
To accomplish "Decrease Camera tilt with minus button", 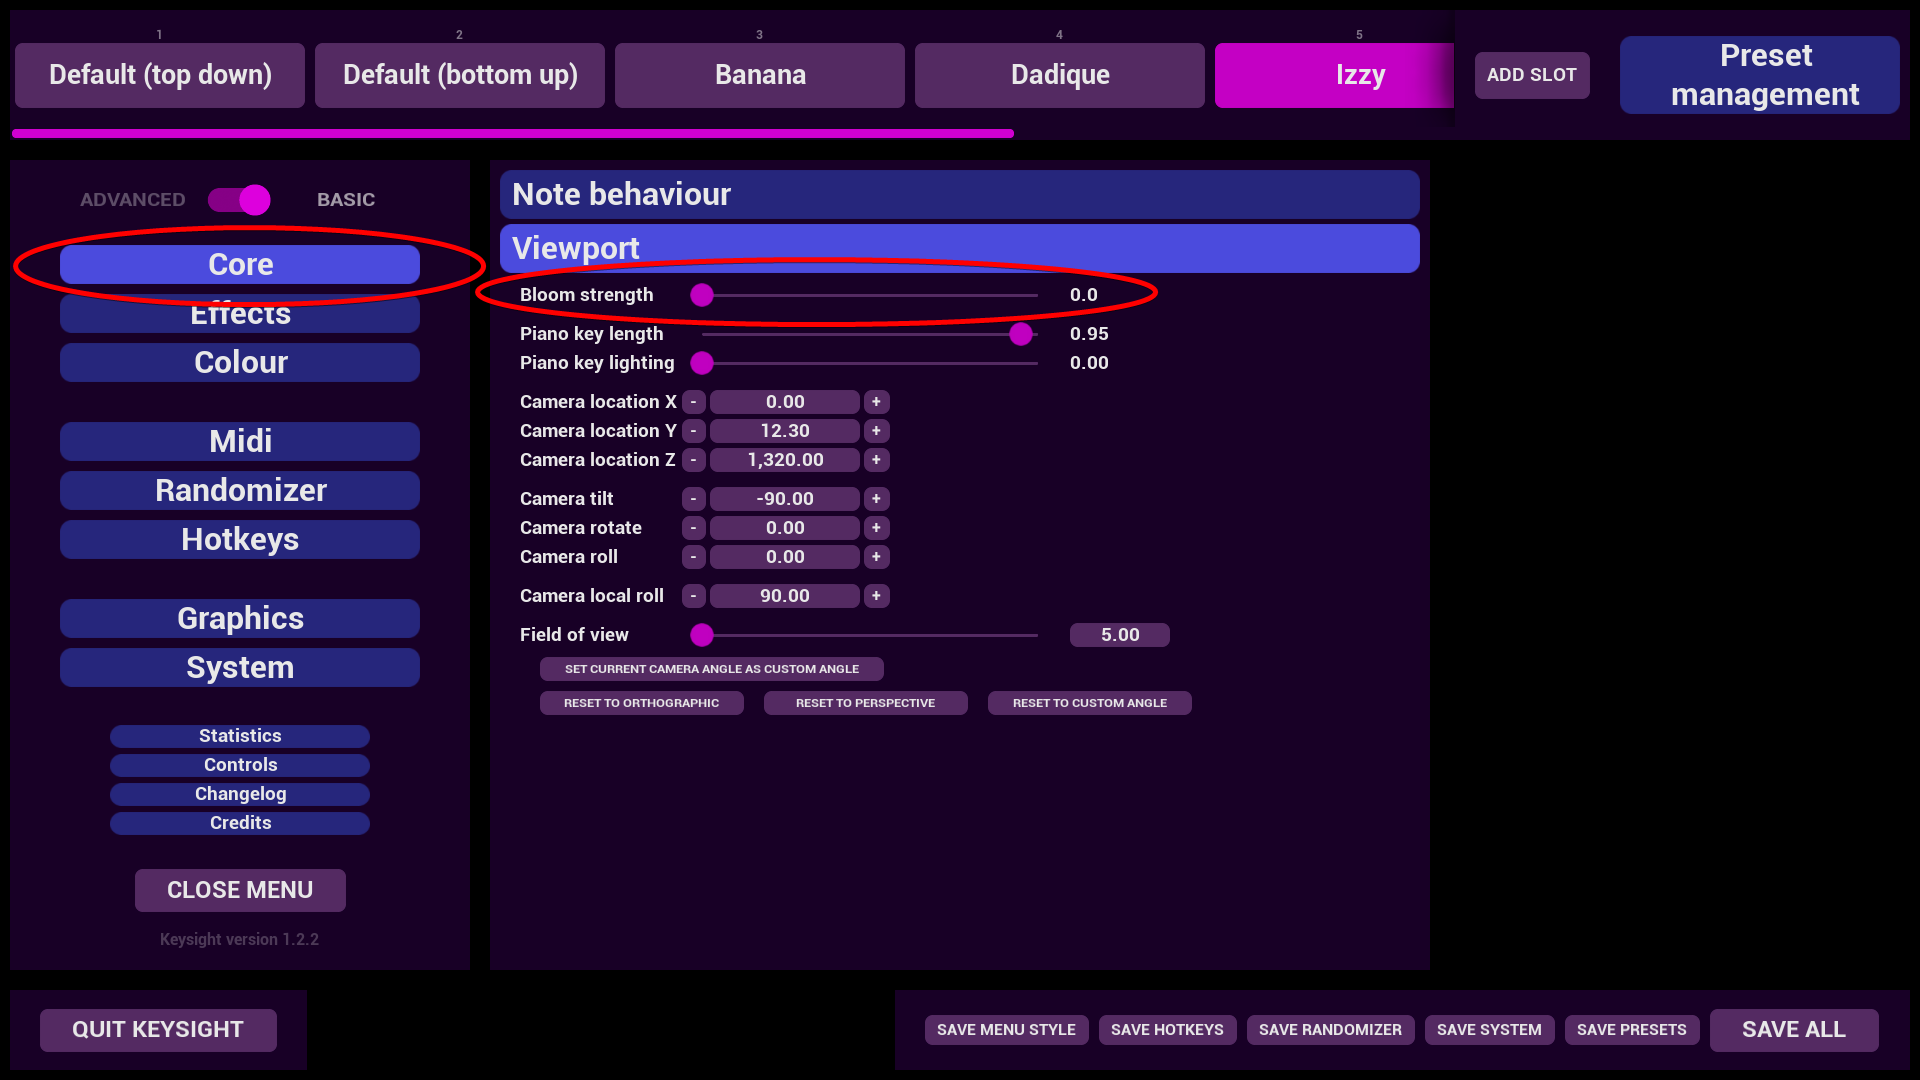I will click(x=693, y=499).
